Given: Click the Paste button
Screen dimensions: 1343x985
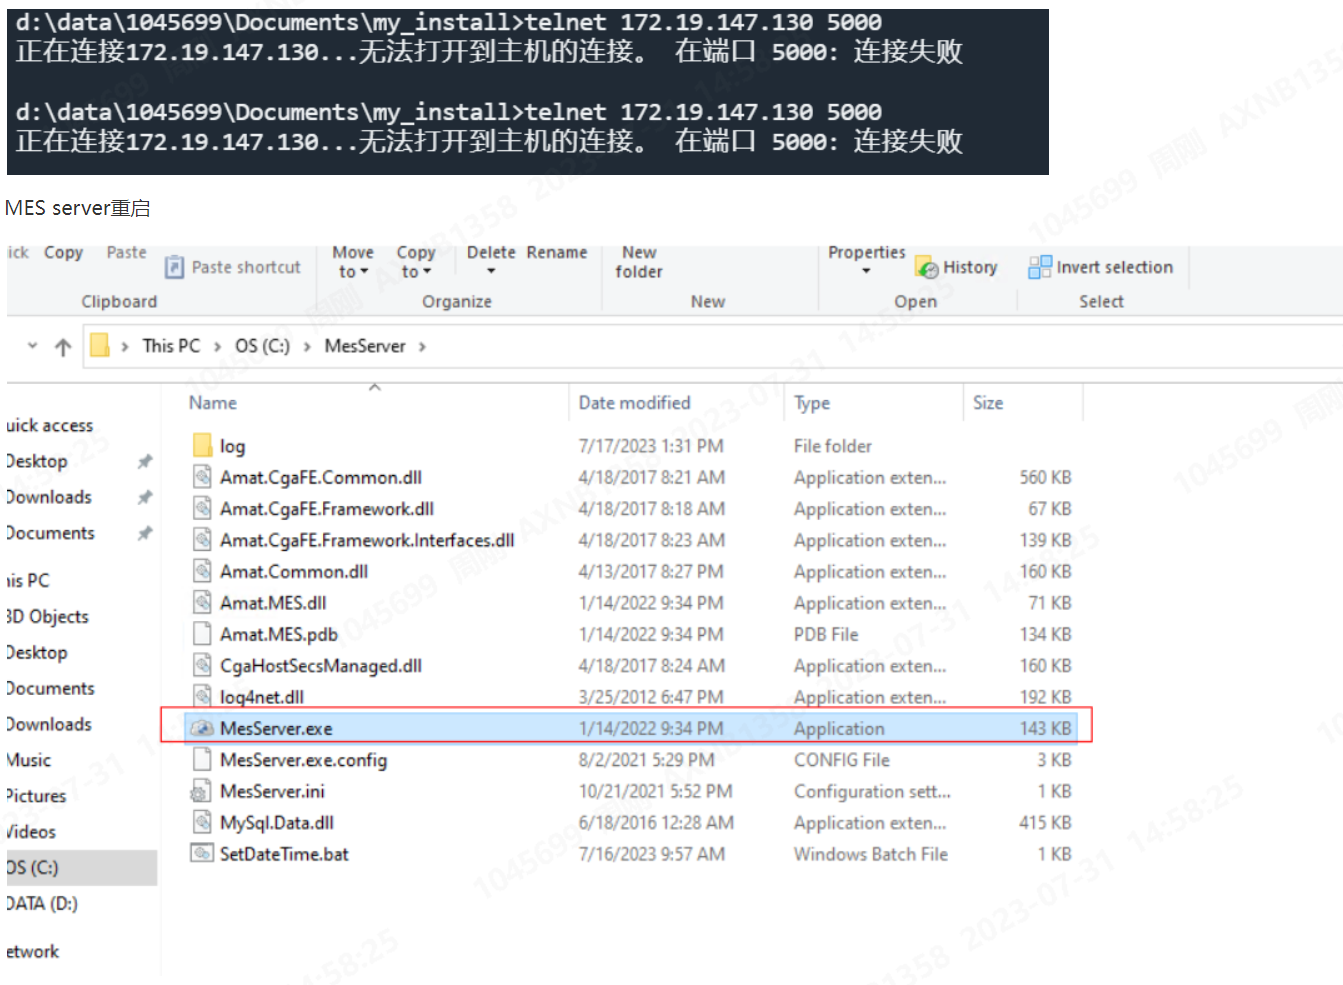Looking at the screenshot, I should point(126,253).
